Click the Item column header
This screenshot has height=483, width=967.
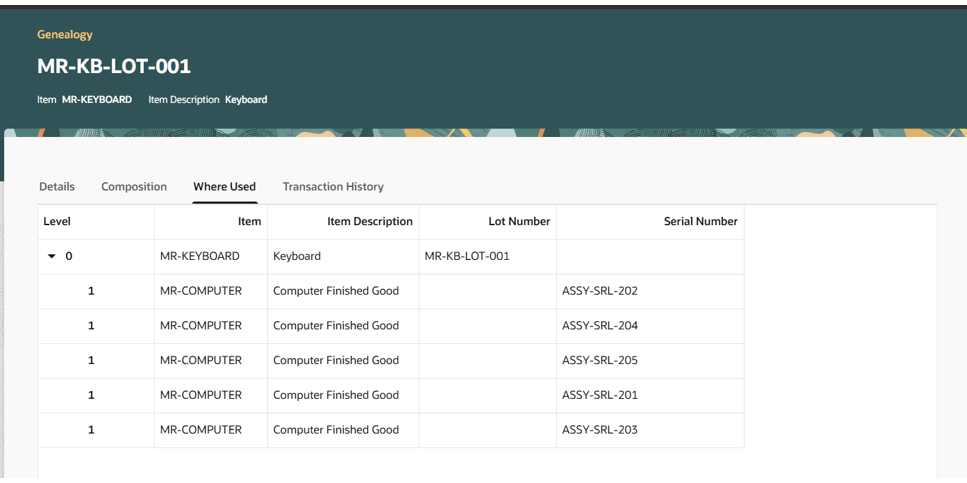click(249, 222)
